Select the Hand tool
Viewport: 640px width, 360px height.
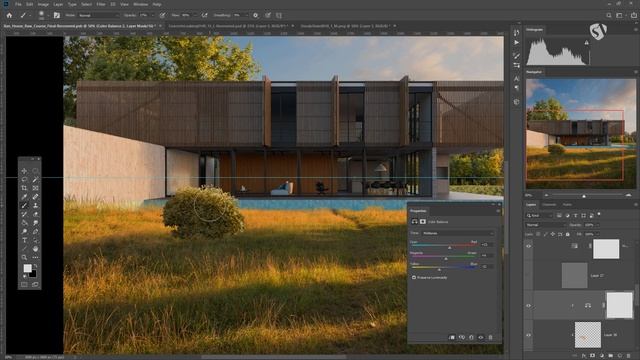(x=36, y=249)
